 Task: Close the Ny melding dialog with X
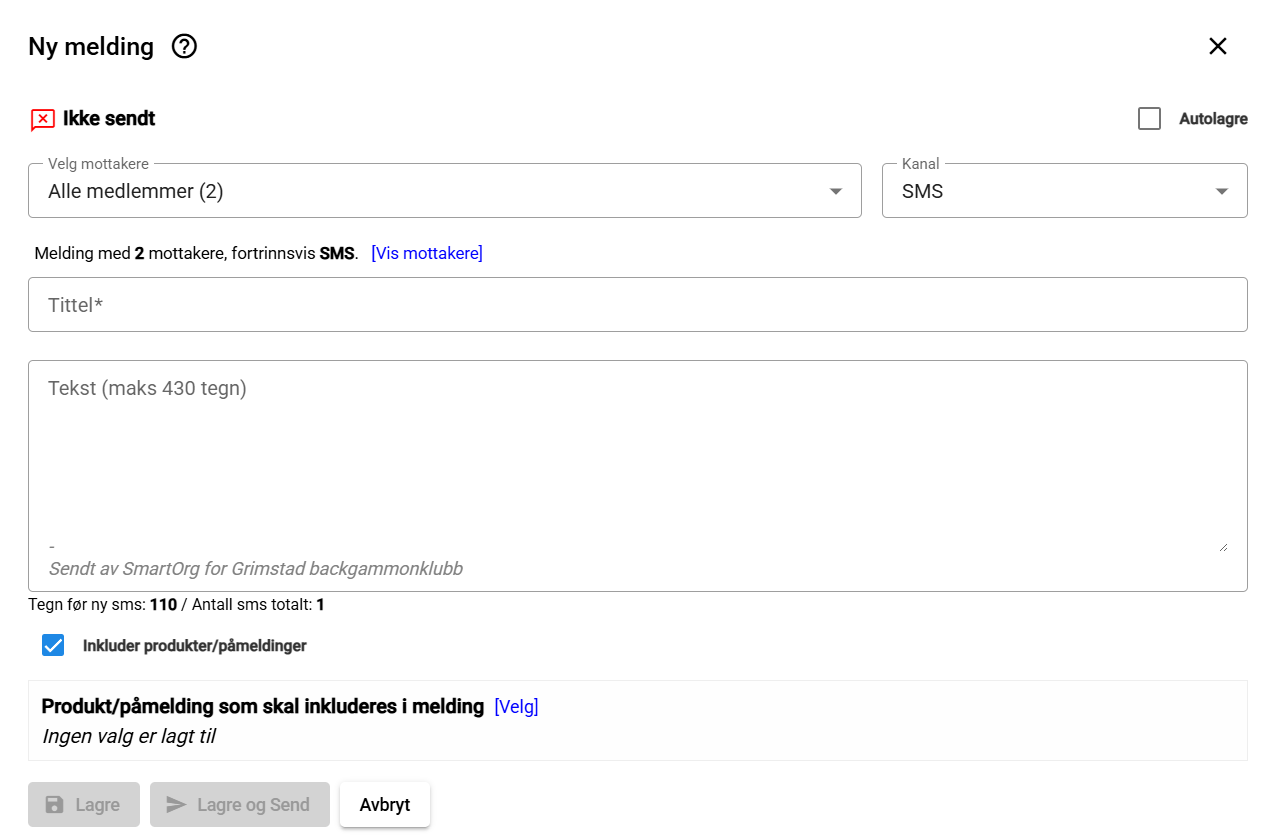[1217, 46]
